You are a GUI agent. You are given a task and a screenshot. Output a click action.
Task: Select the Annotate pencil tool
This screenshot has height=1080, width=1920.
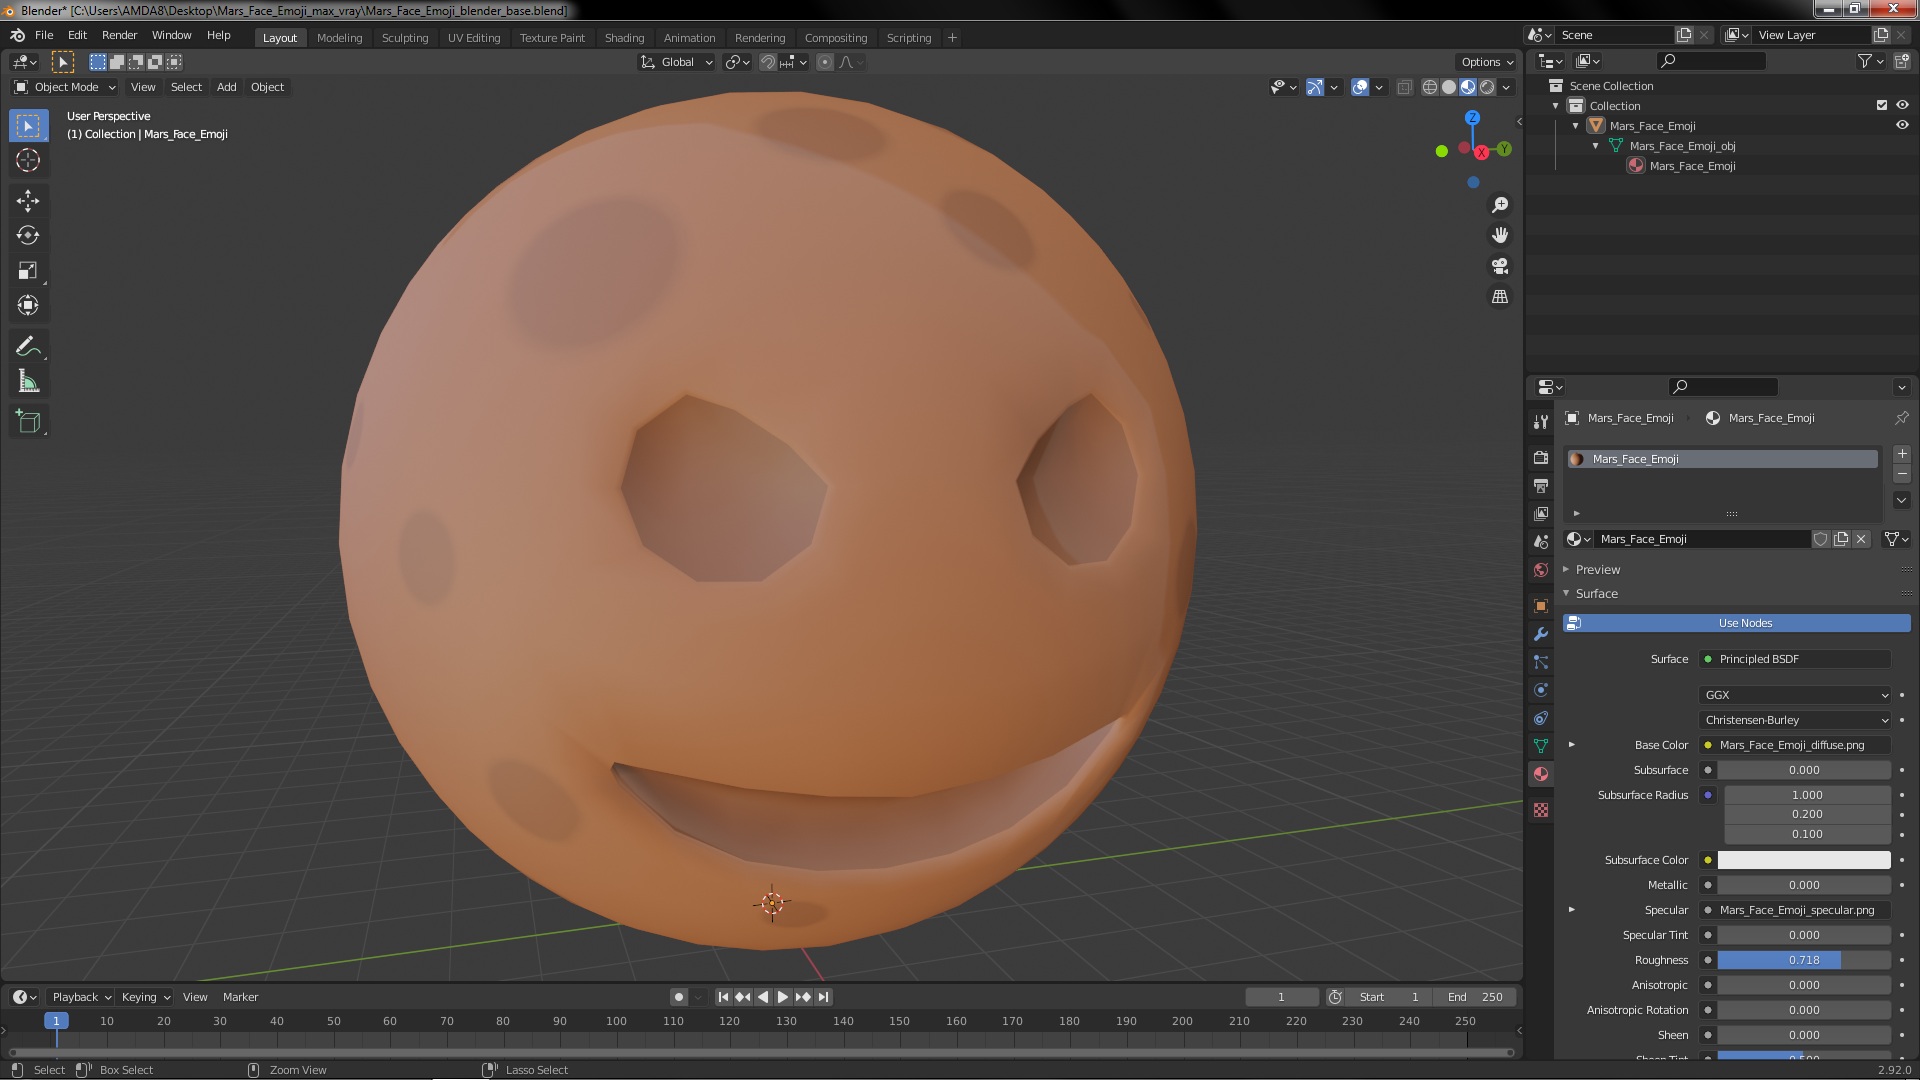point(28,347)
